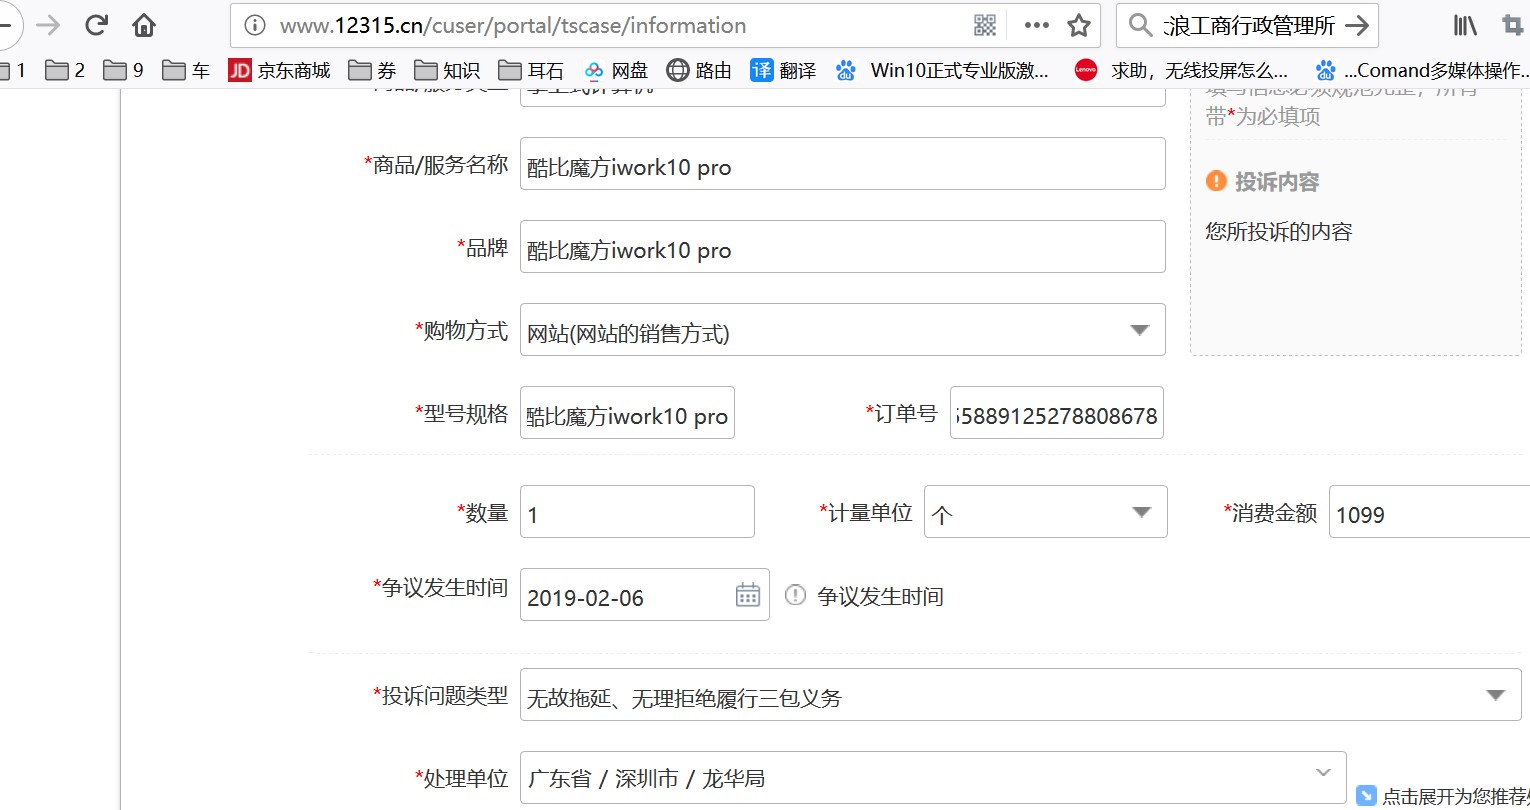Open the 路由 bookmark
The height and width of the screenshot is (810, 1530).
point(699,70)
